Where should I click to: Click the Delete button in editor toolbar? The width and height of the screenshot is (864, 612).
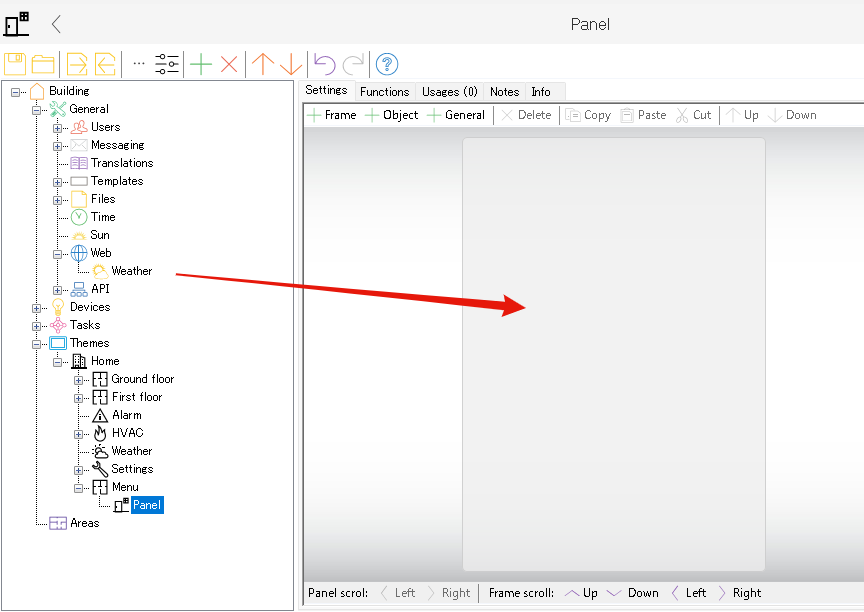pos(526,115)
